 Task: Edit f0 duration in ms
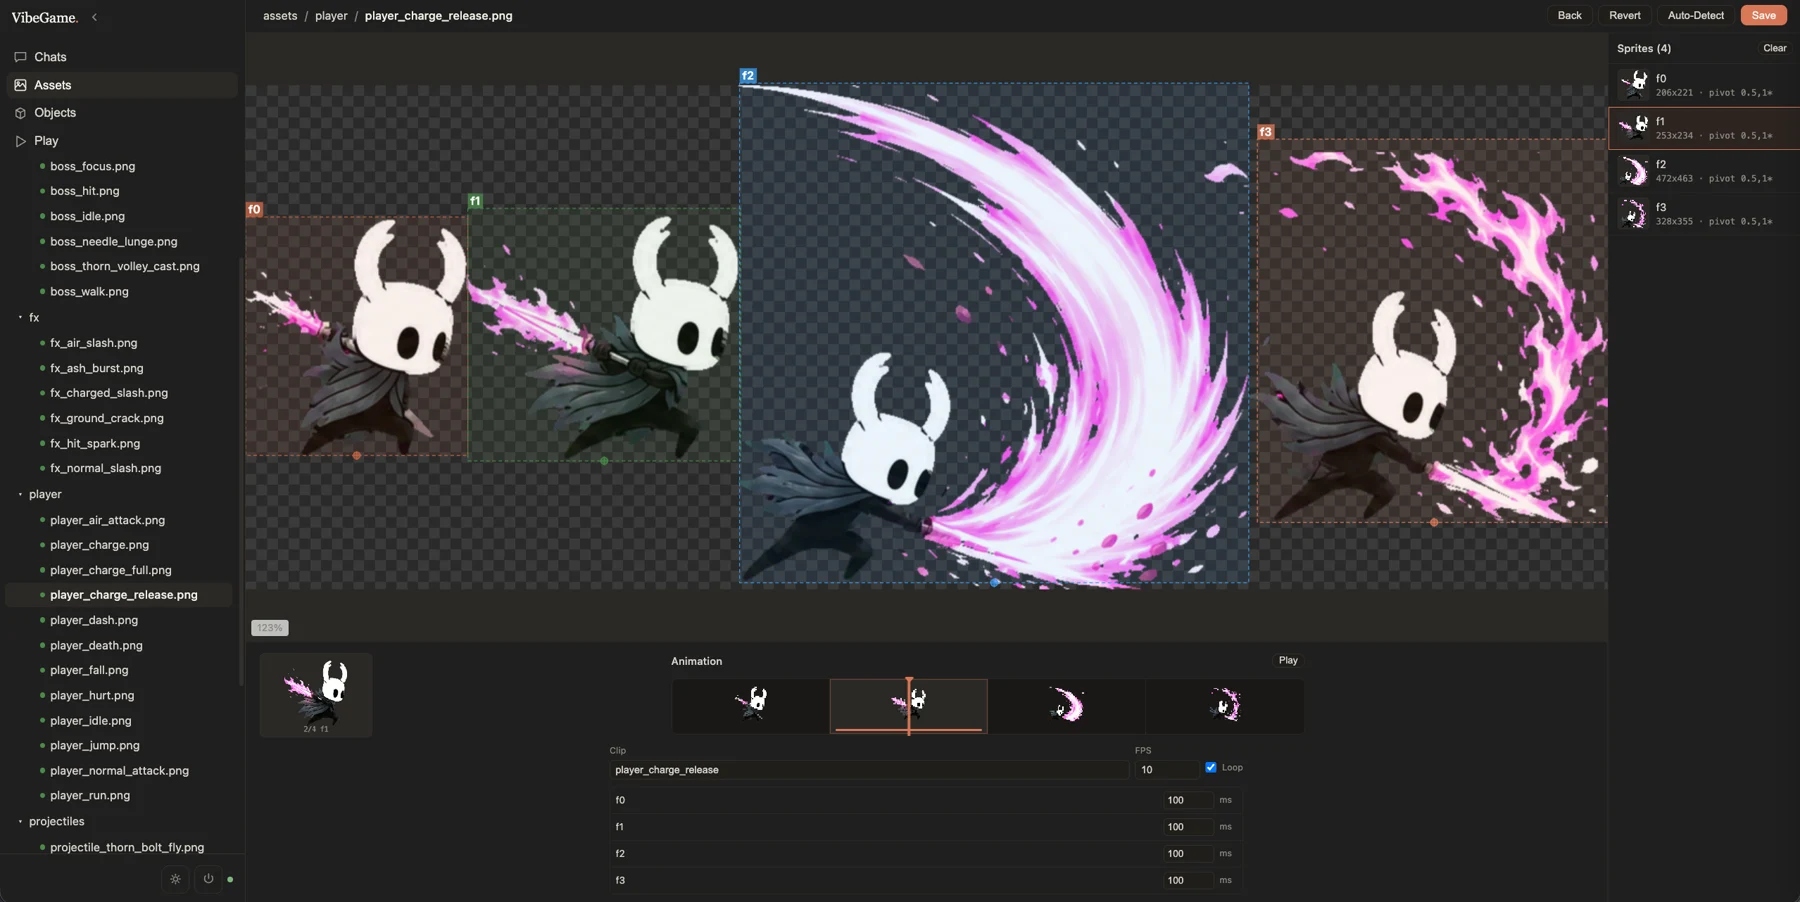click(x=1188, y=800)
